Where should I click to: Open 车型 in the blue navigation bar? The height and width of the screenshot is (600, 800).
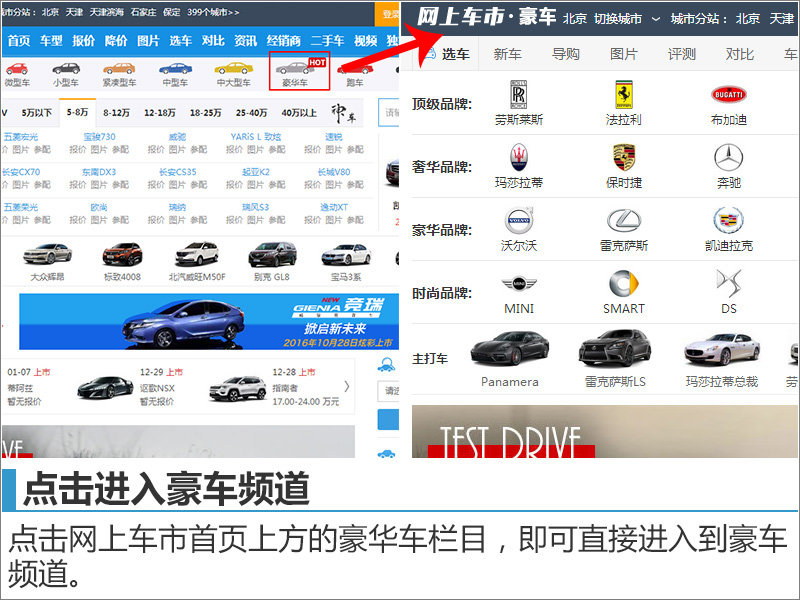[x=51, y=40]
